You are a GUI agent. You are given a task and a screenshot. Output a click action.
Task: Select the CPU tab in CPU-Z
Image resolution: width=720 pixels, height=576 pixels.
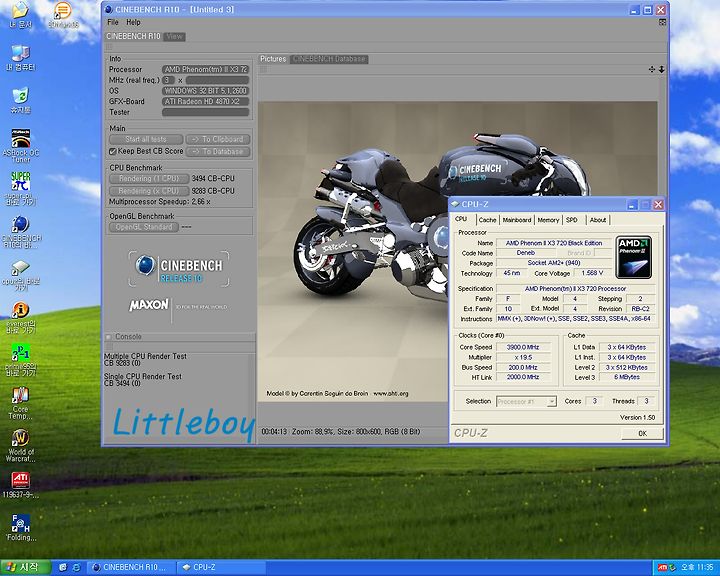[461, 219]
